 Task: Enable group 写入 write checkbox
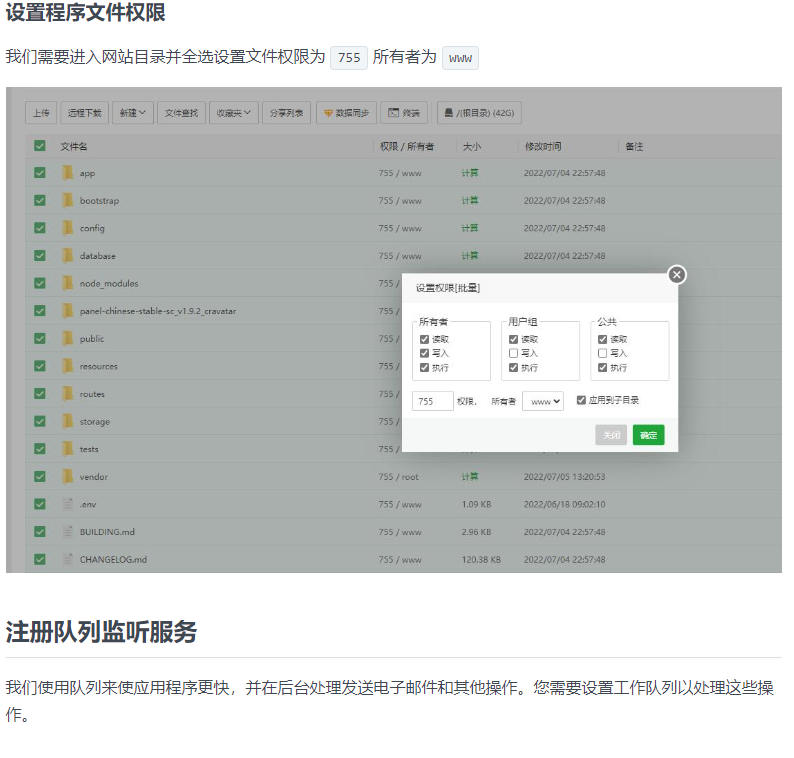pyautogui.click(x=513, y=353)
